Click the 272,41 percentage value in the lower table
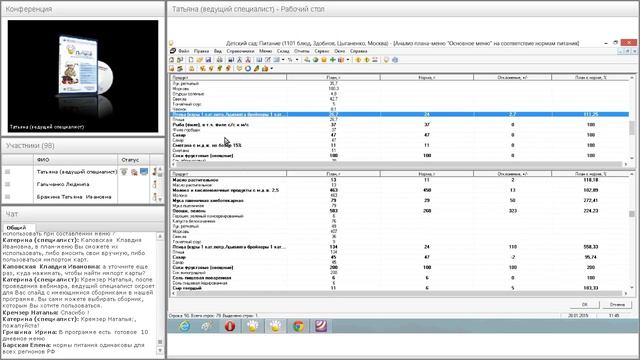This screenshot has height=360, width=640. pos(591,200)
